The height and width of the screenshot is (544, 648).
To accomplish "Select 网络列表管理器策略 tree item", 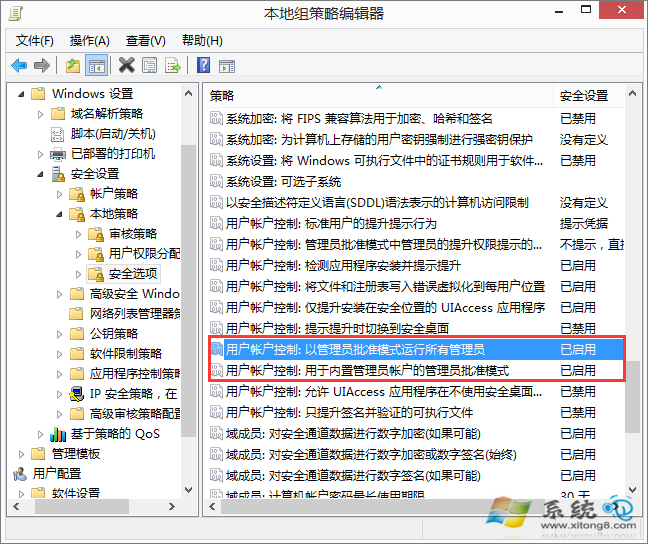I will coord(135,314).
